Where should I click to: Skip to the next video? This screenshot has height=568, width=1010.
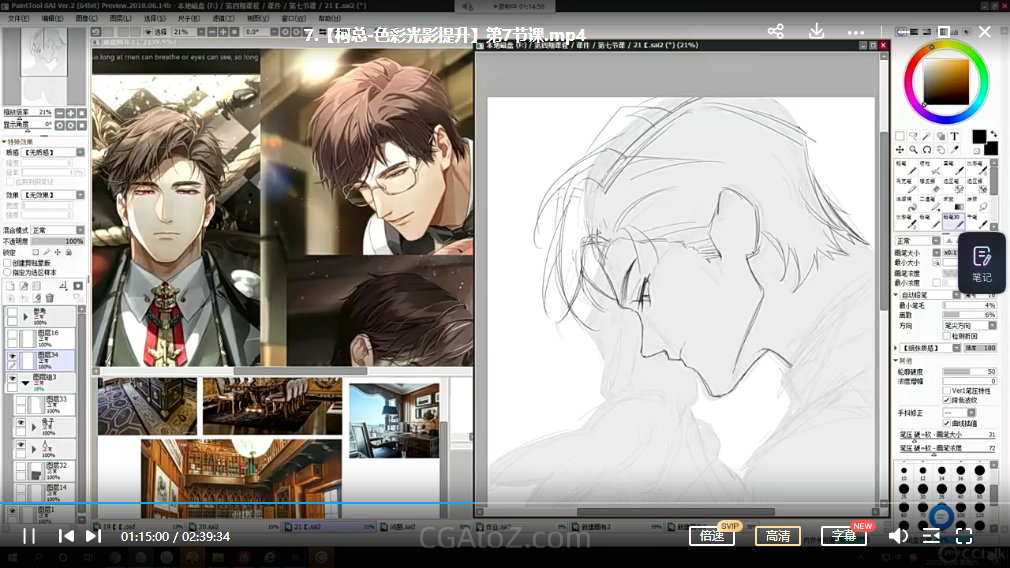(x=93, y=536)
